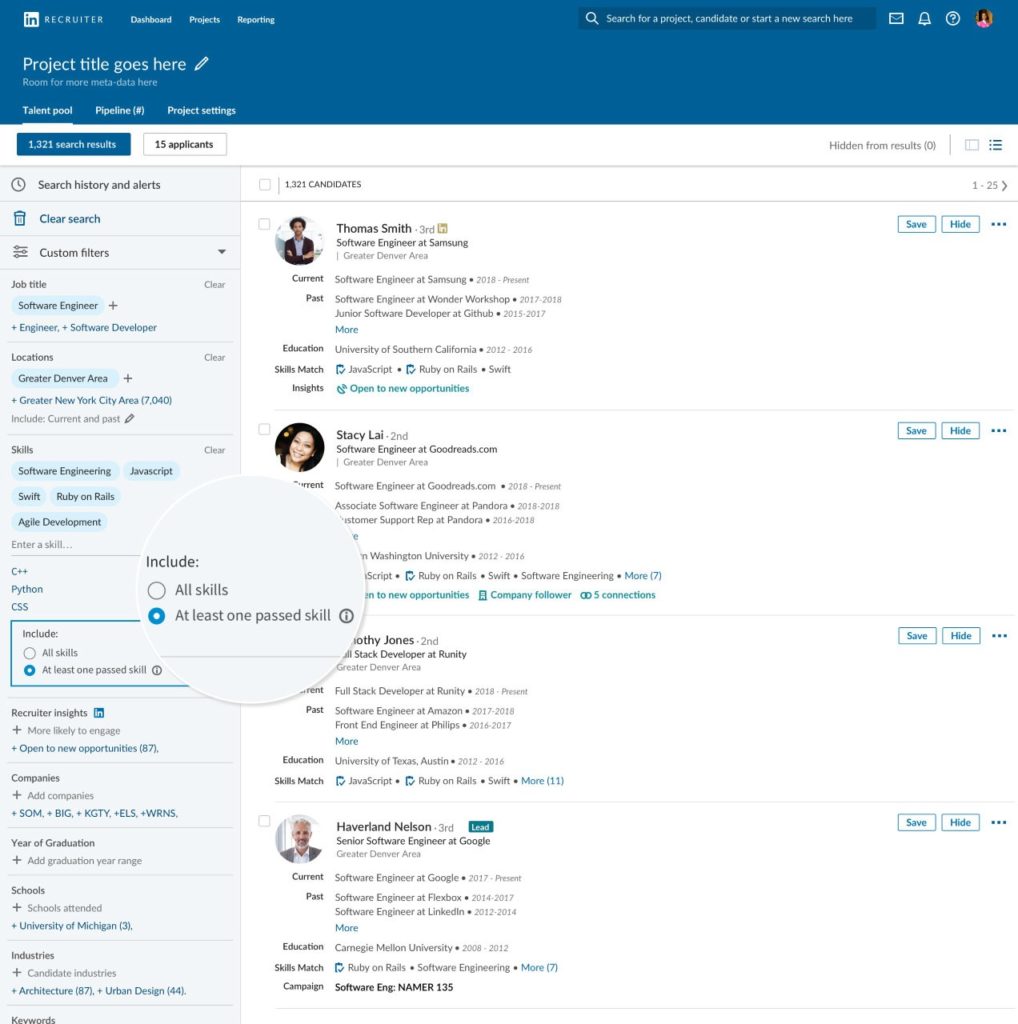View Hidden from results (0)
The height and width of the screenshot is (1024, 1018).
pyautogui.click(x=882, y=146)
